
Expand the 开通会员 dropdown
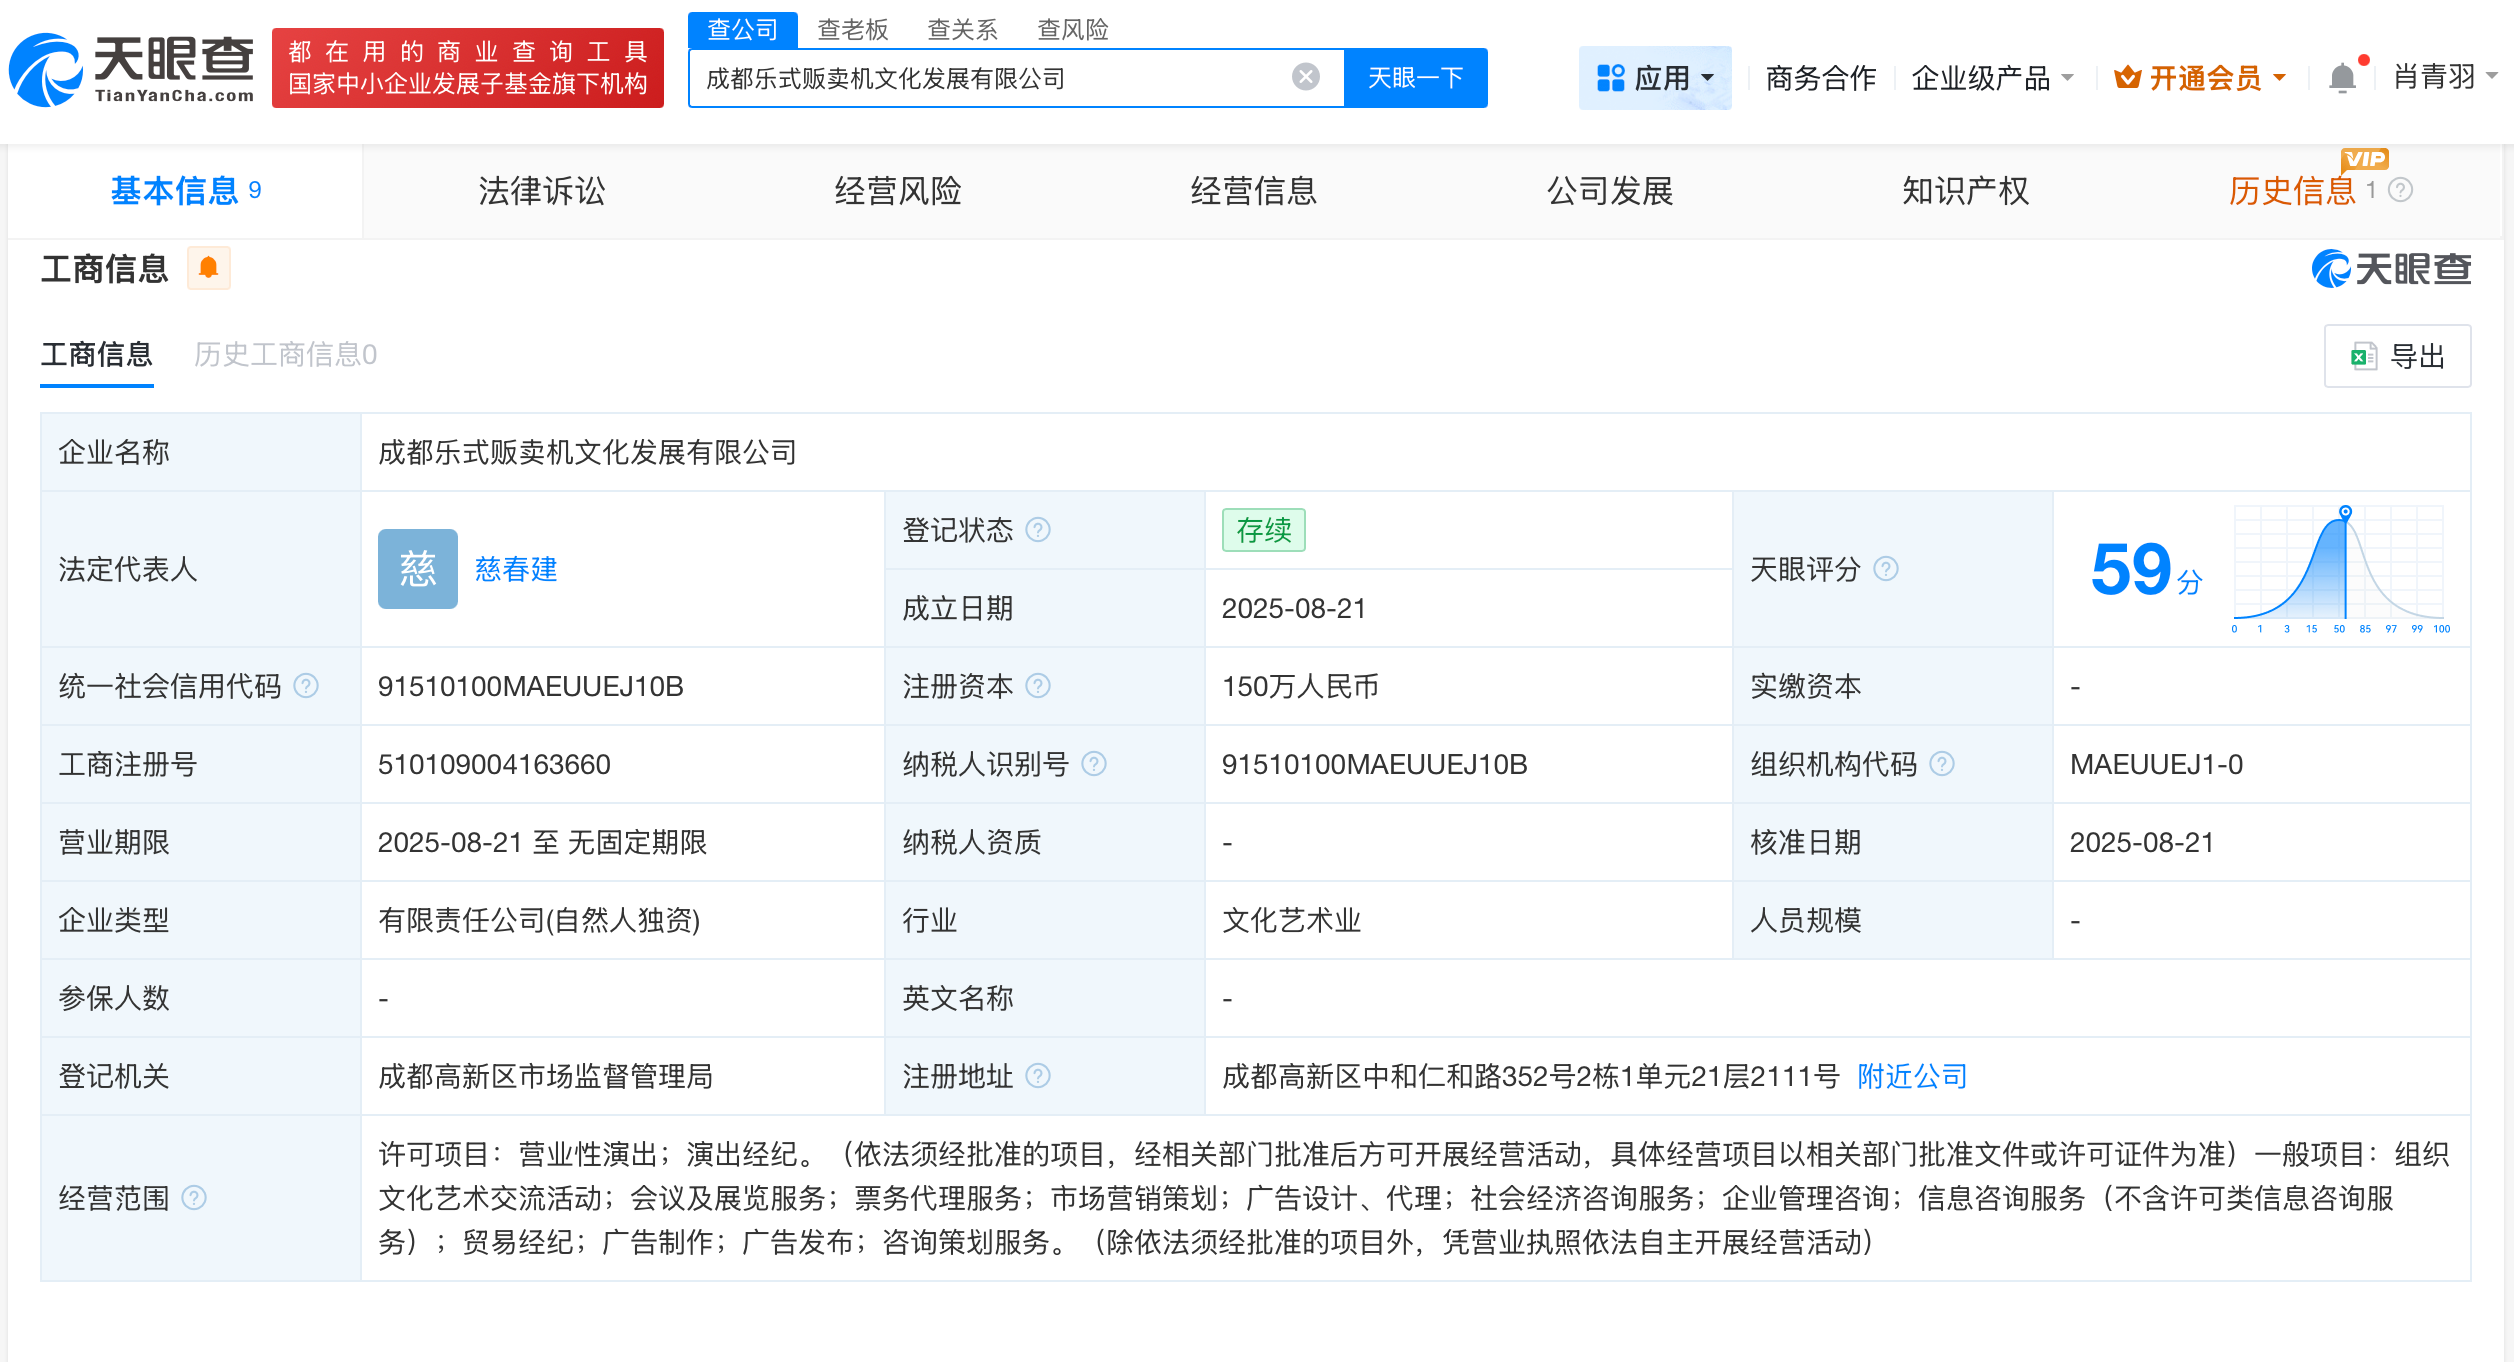[2199, 77]
